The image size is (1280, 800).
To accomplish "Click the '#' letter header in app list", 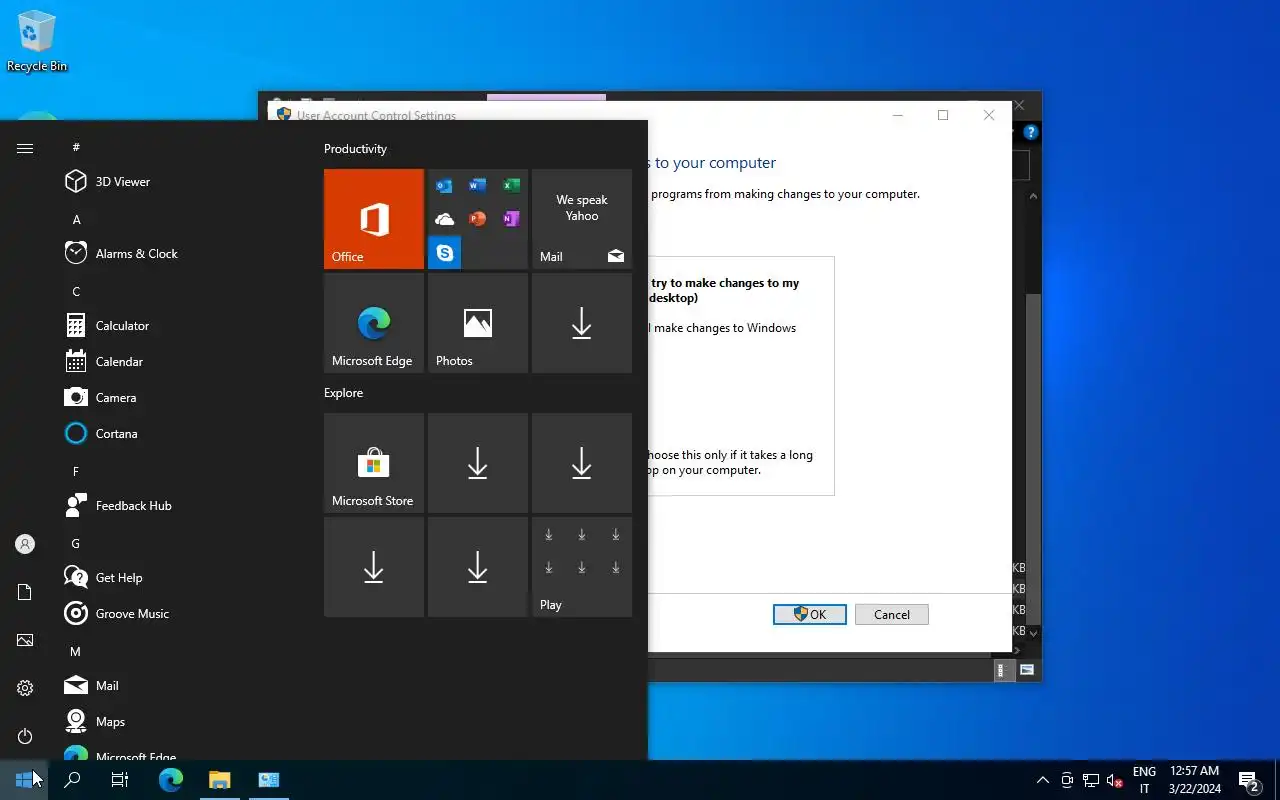I will point(76,147).
